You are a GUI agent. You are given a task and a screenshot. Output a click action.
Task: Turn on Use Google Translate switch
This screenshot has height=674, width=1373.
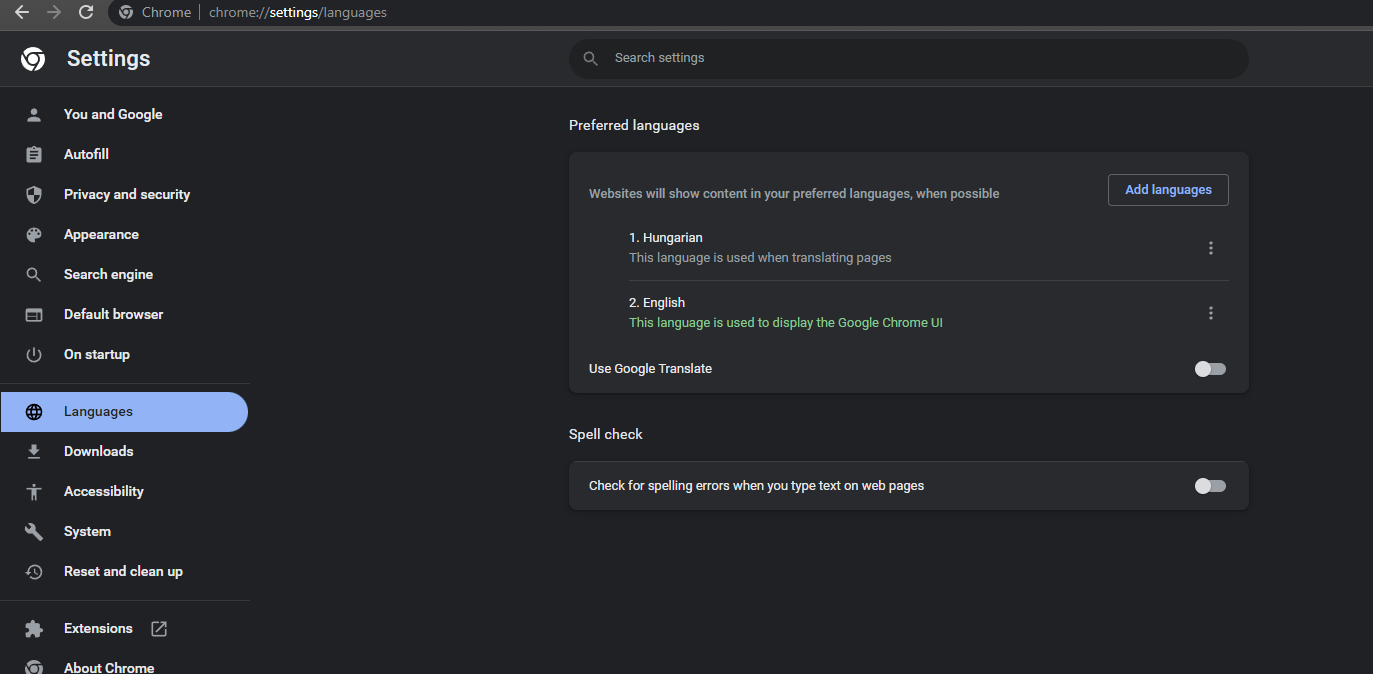pos(1210,369)
